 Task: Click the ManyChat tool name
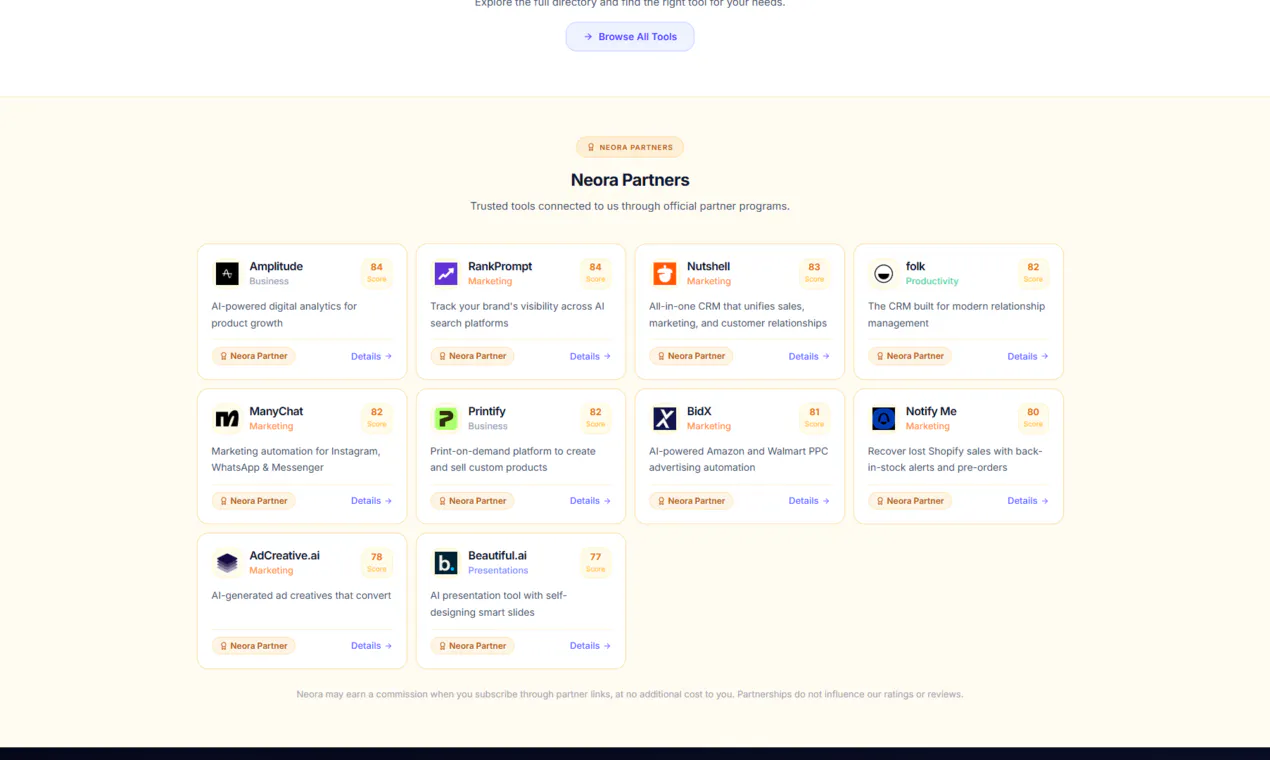click(276, 411)
